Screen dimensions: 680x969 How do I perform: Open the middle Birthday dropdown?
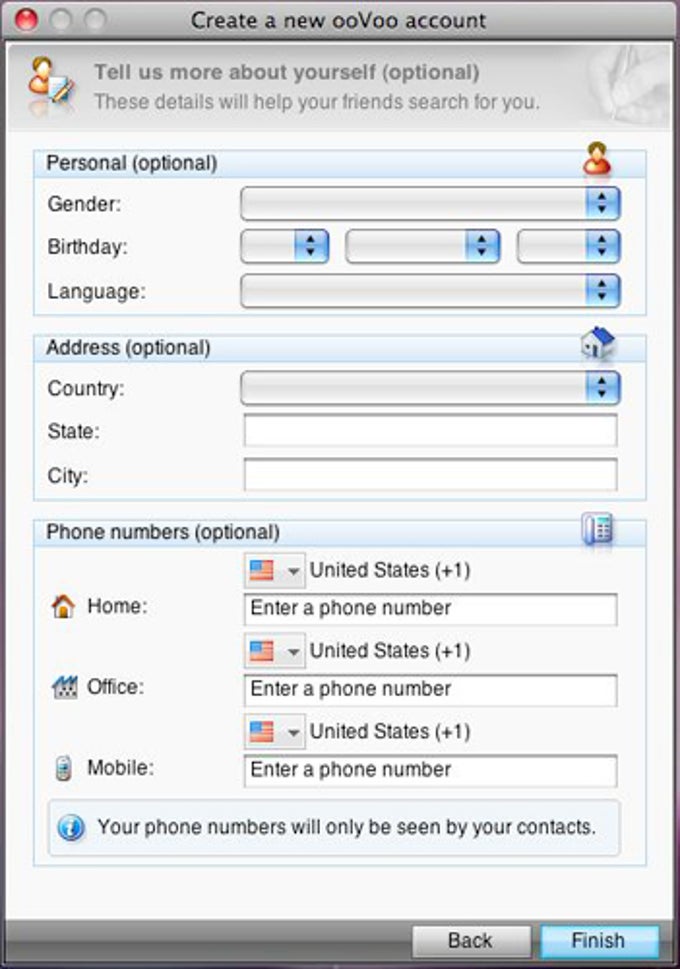[x=423, y=246]
